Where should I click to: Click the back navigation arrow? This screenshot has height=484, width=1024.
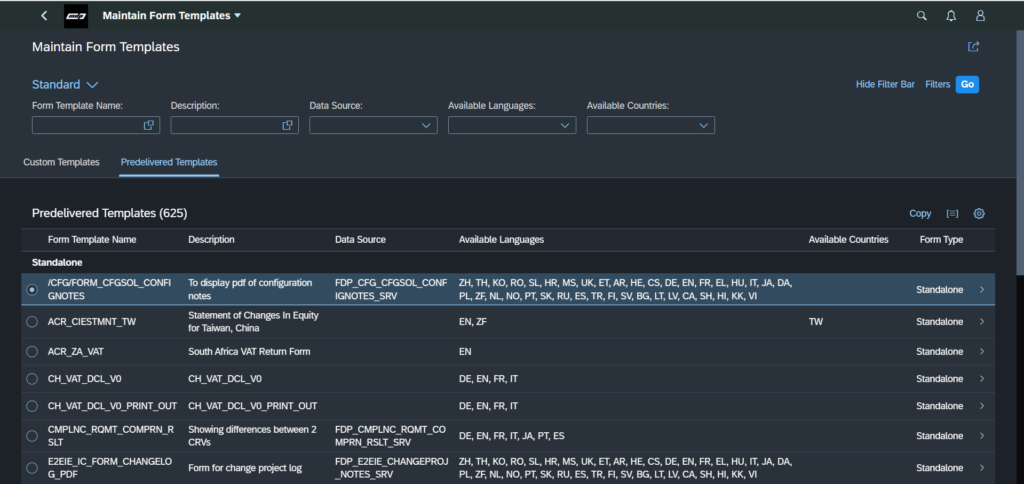point(44,16)
